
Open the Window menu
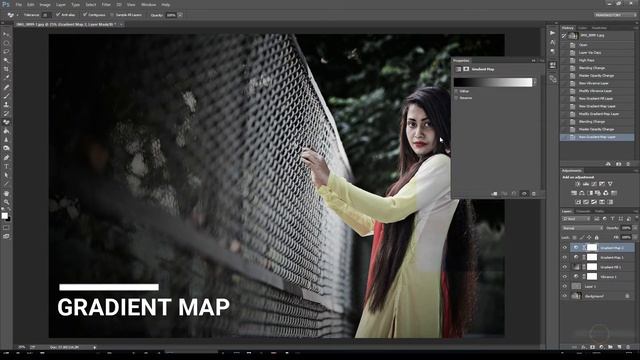pyautogui.click(x=148, y=4)
